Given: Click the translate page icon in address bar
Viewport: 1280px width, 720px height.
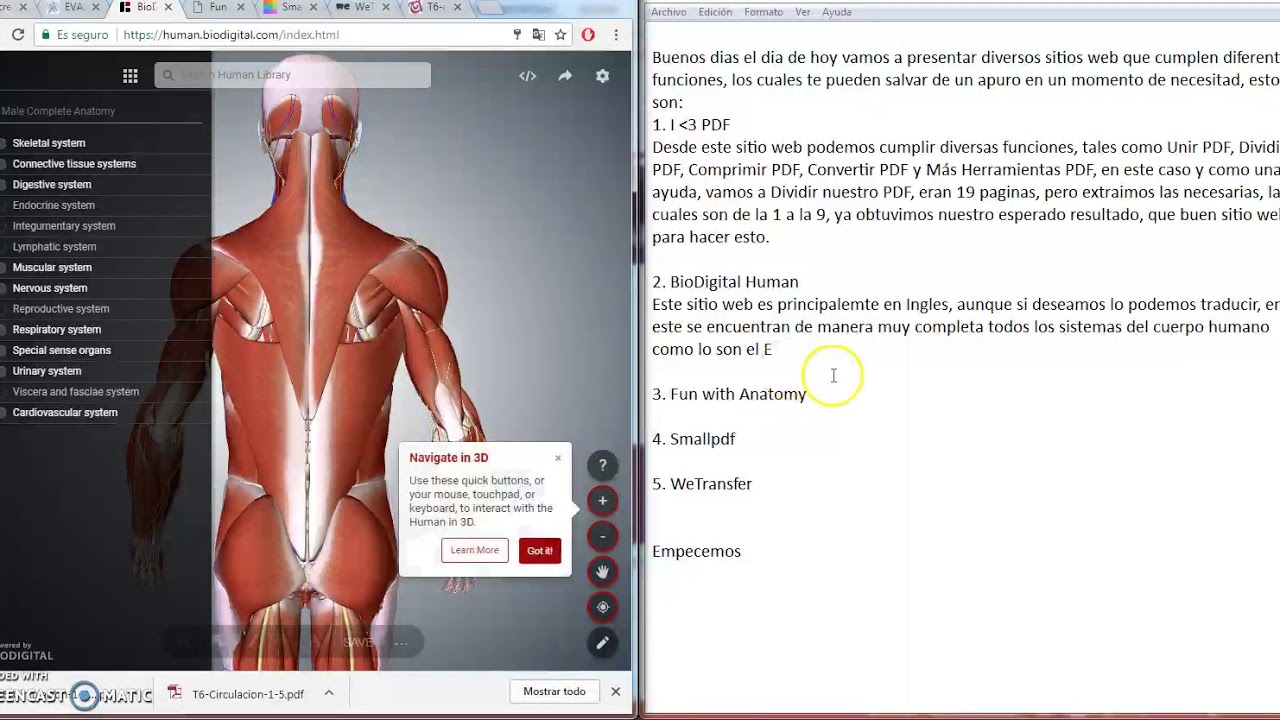Looking at the screenshot, I should pos(539,34).
